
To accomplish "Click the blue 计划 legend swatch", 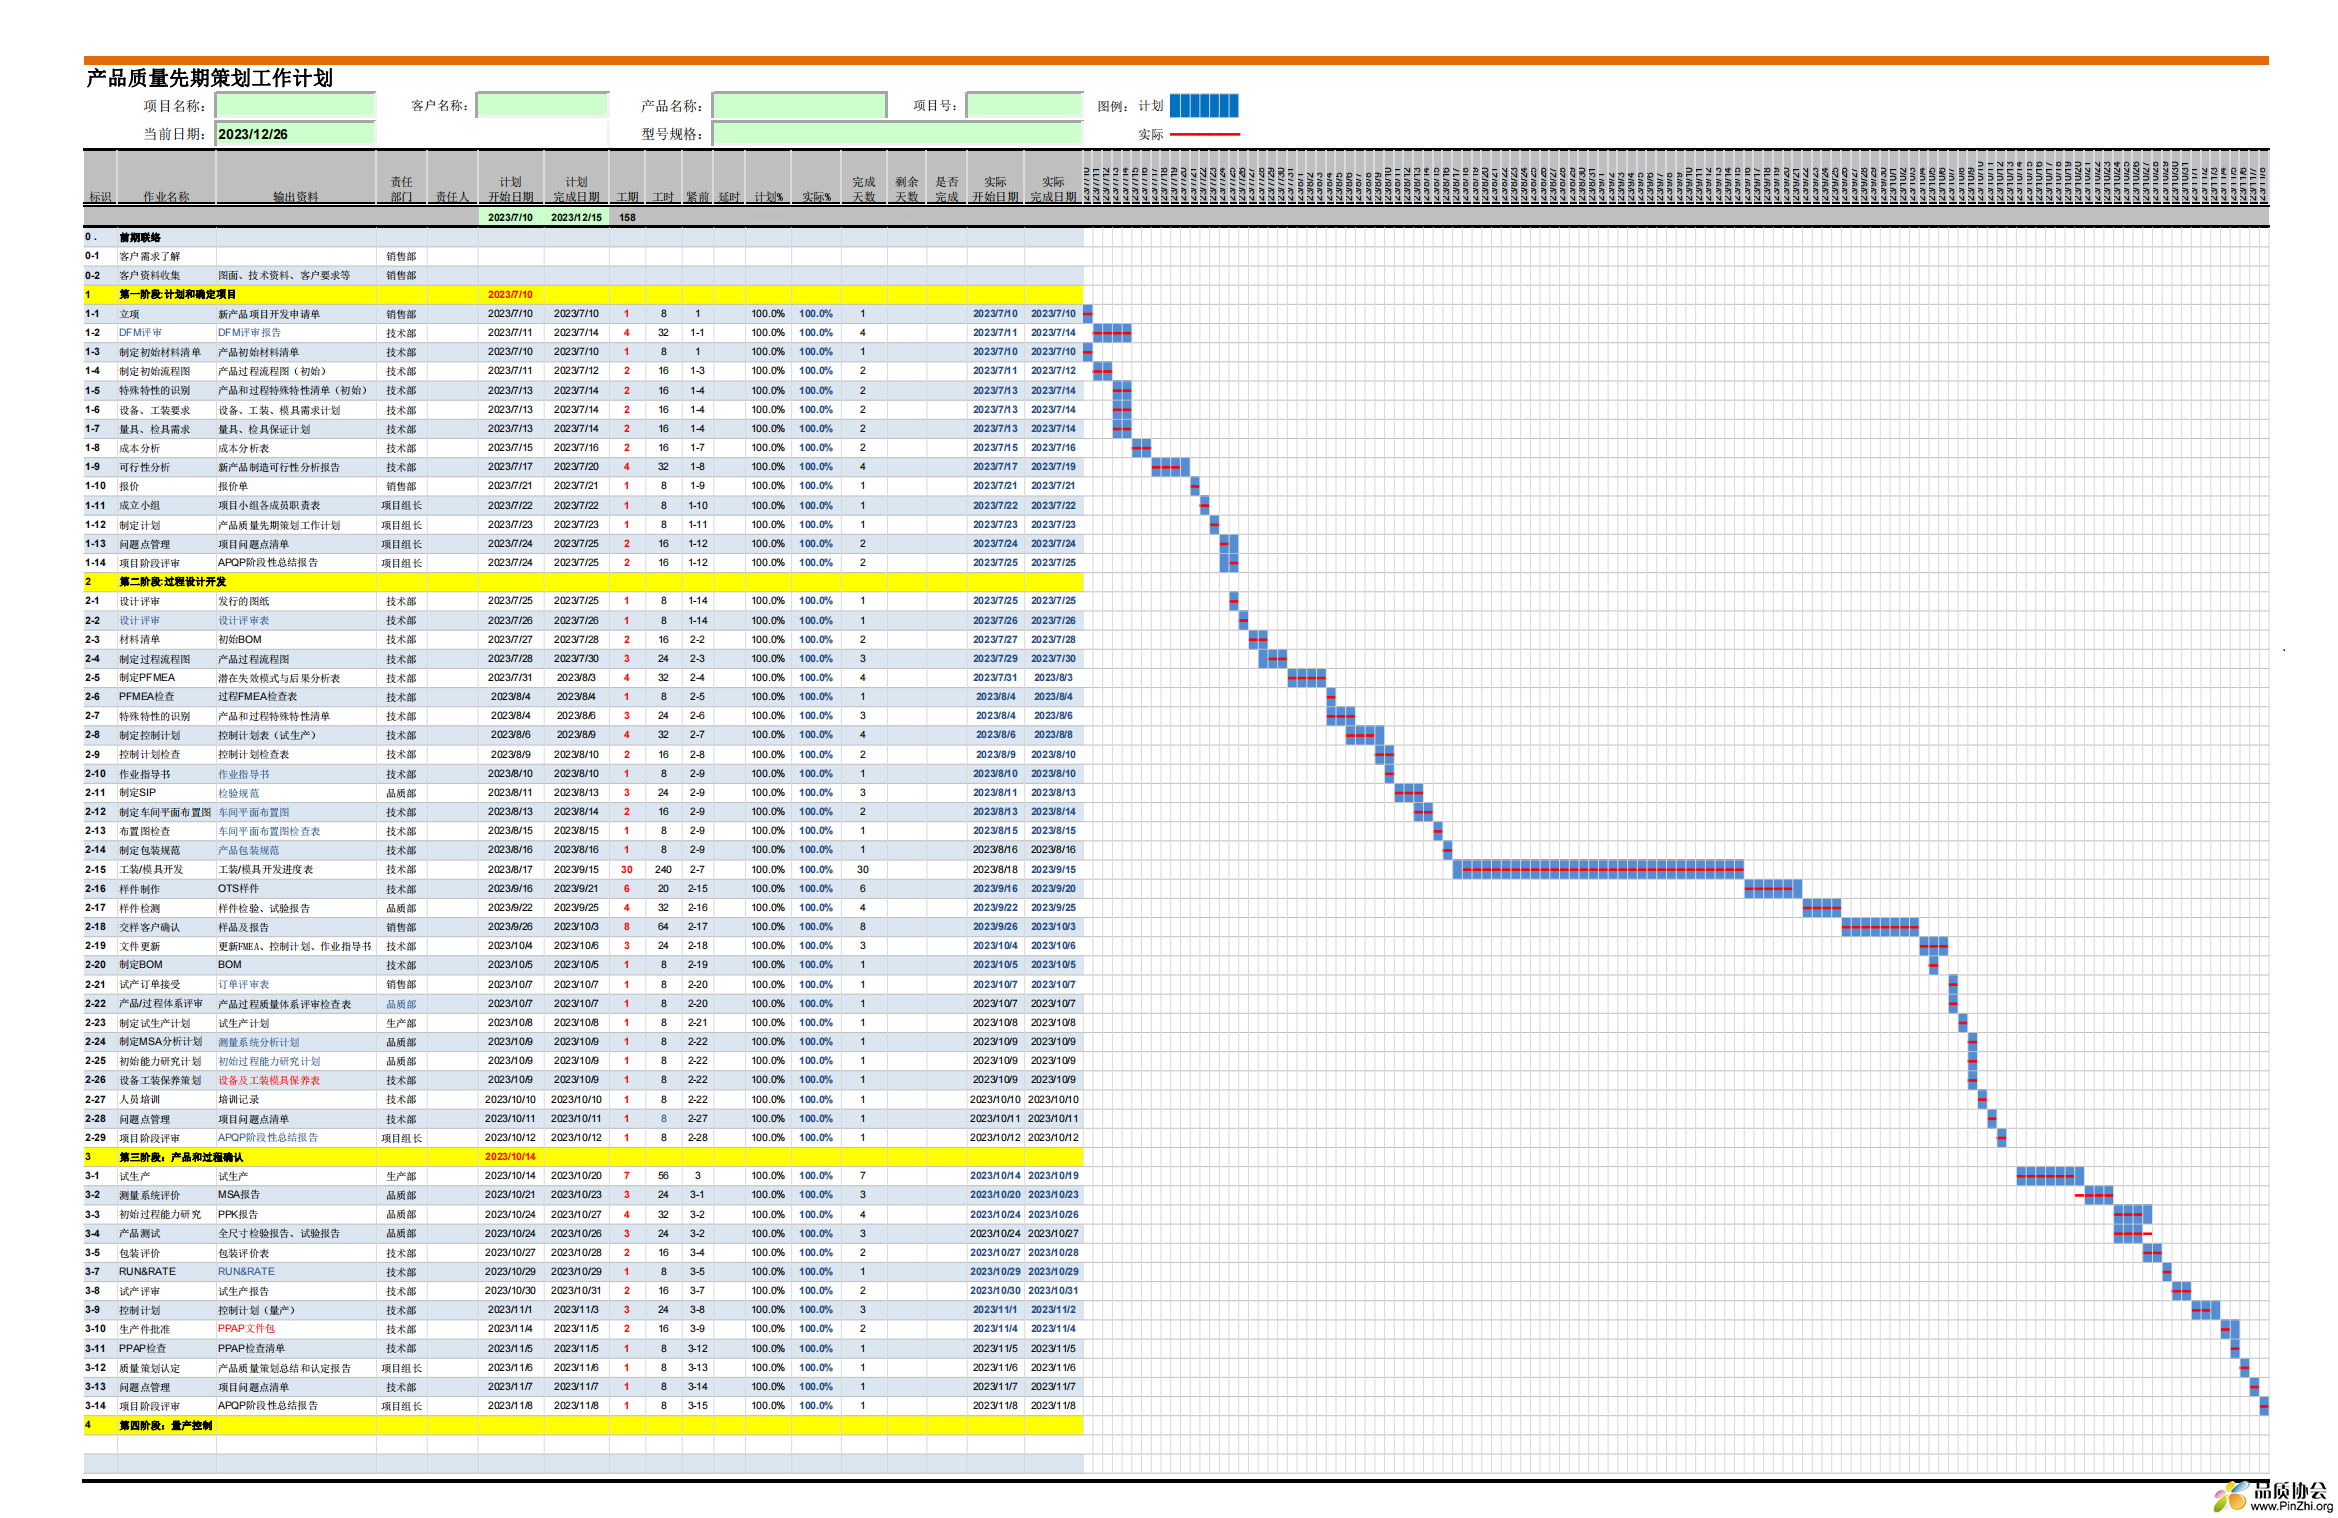I will [1204, 105].
